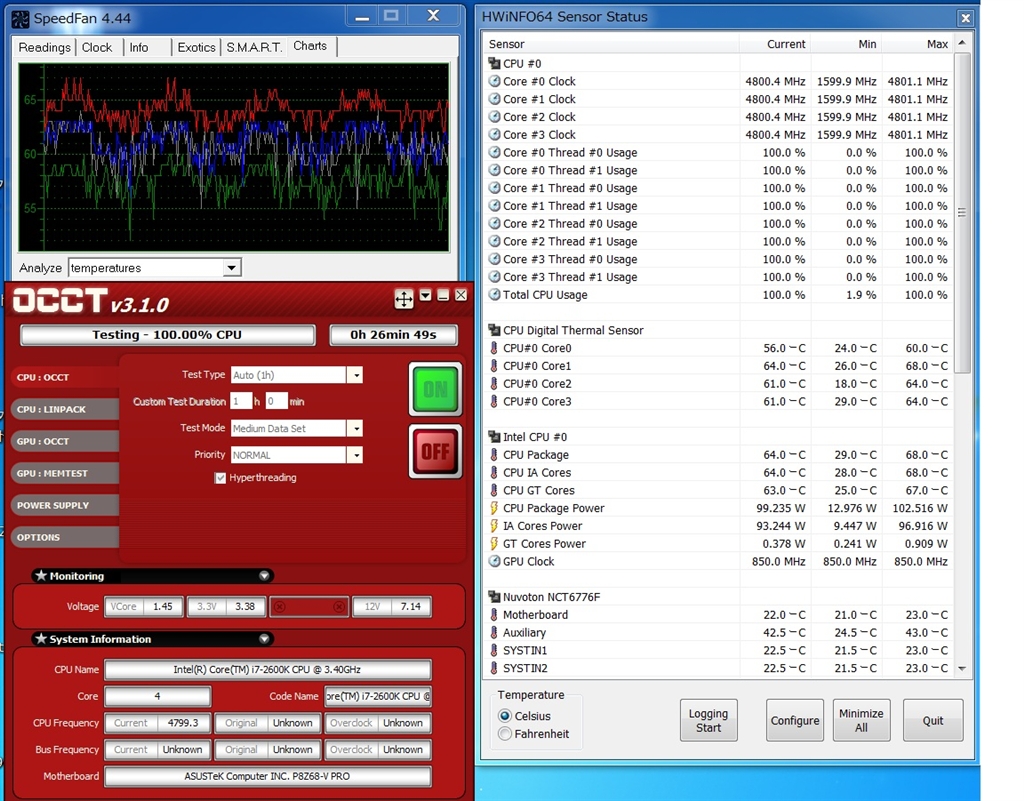
Task: Click the SpeedFan title bar app icon
Action: point(20,18)
